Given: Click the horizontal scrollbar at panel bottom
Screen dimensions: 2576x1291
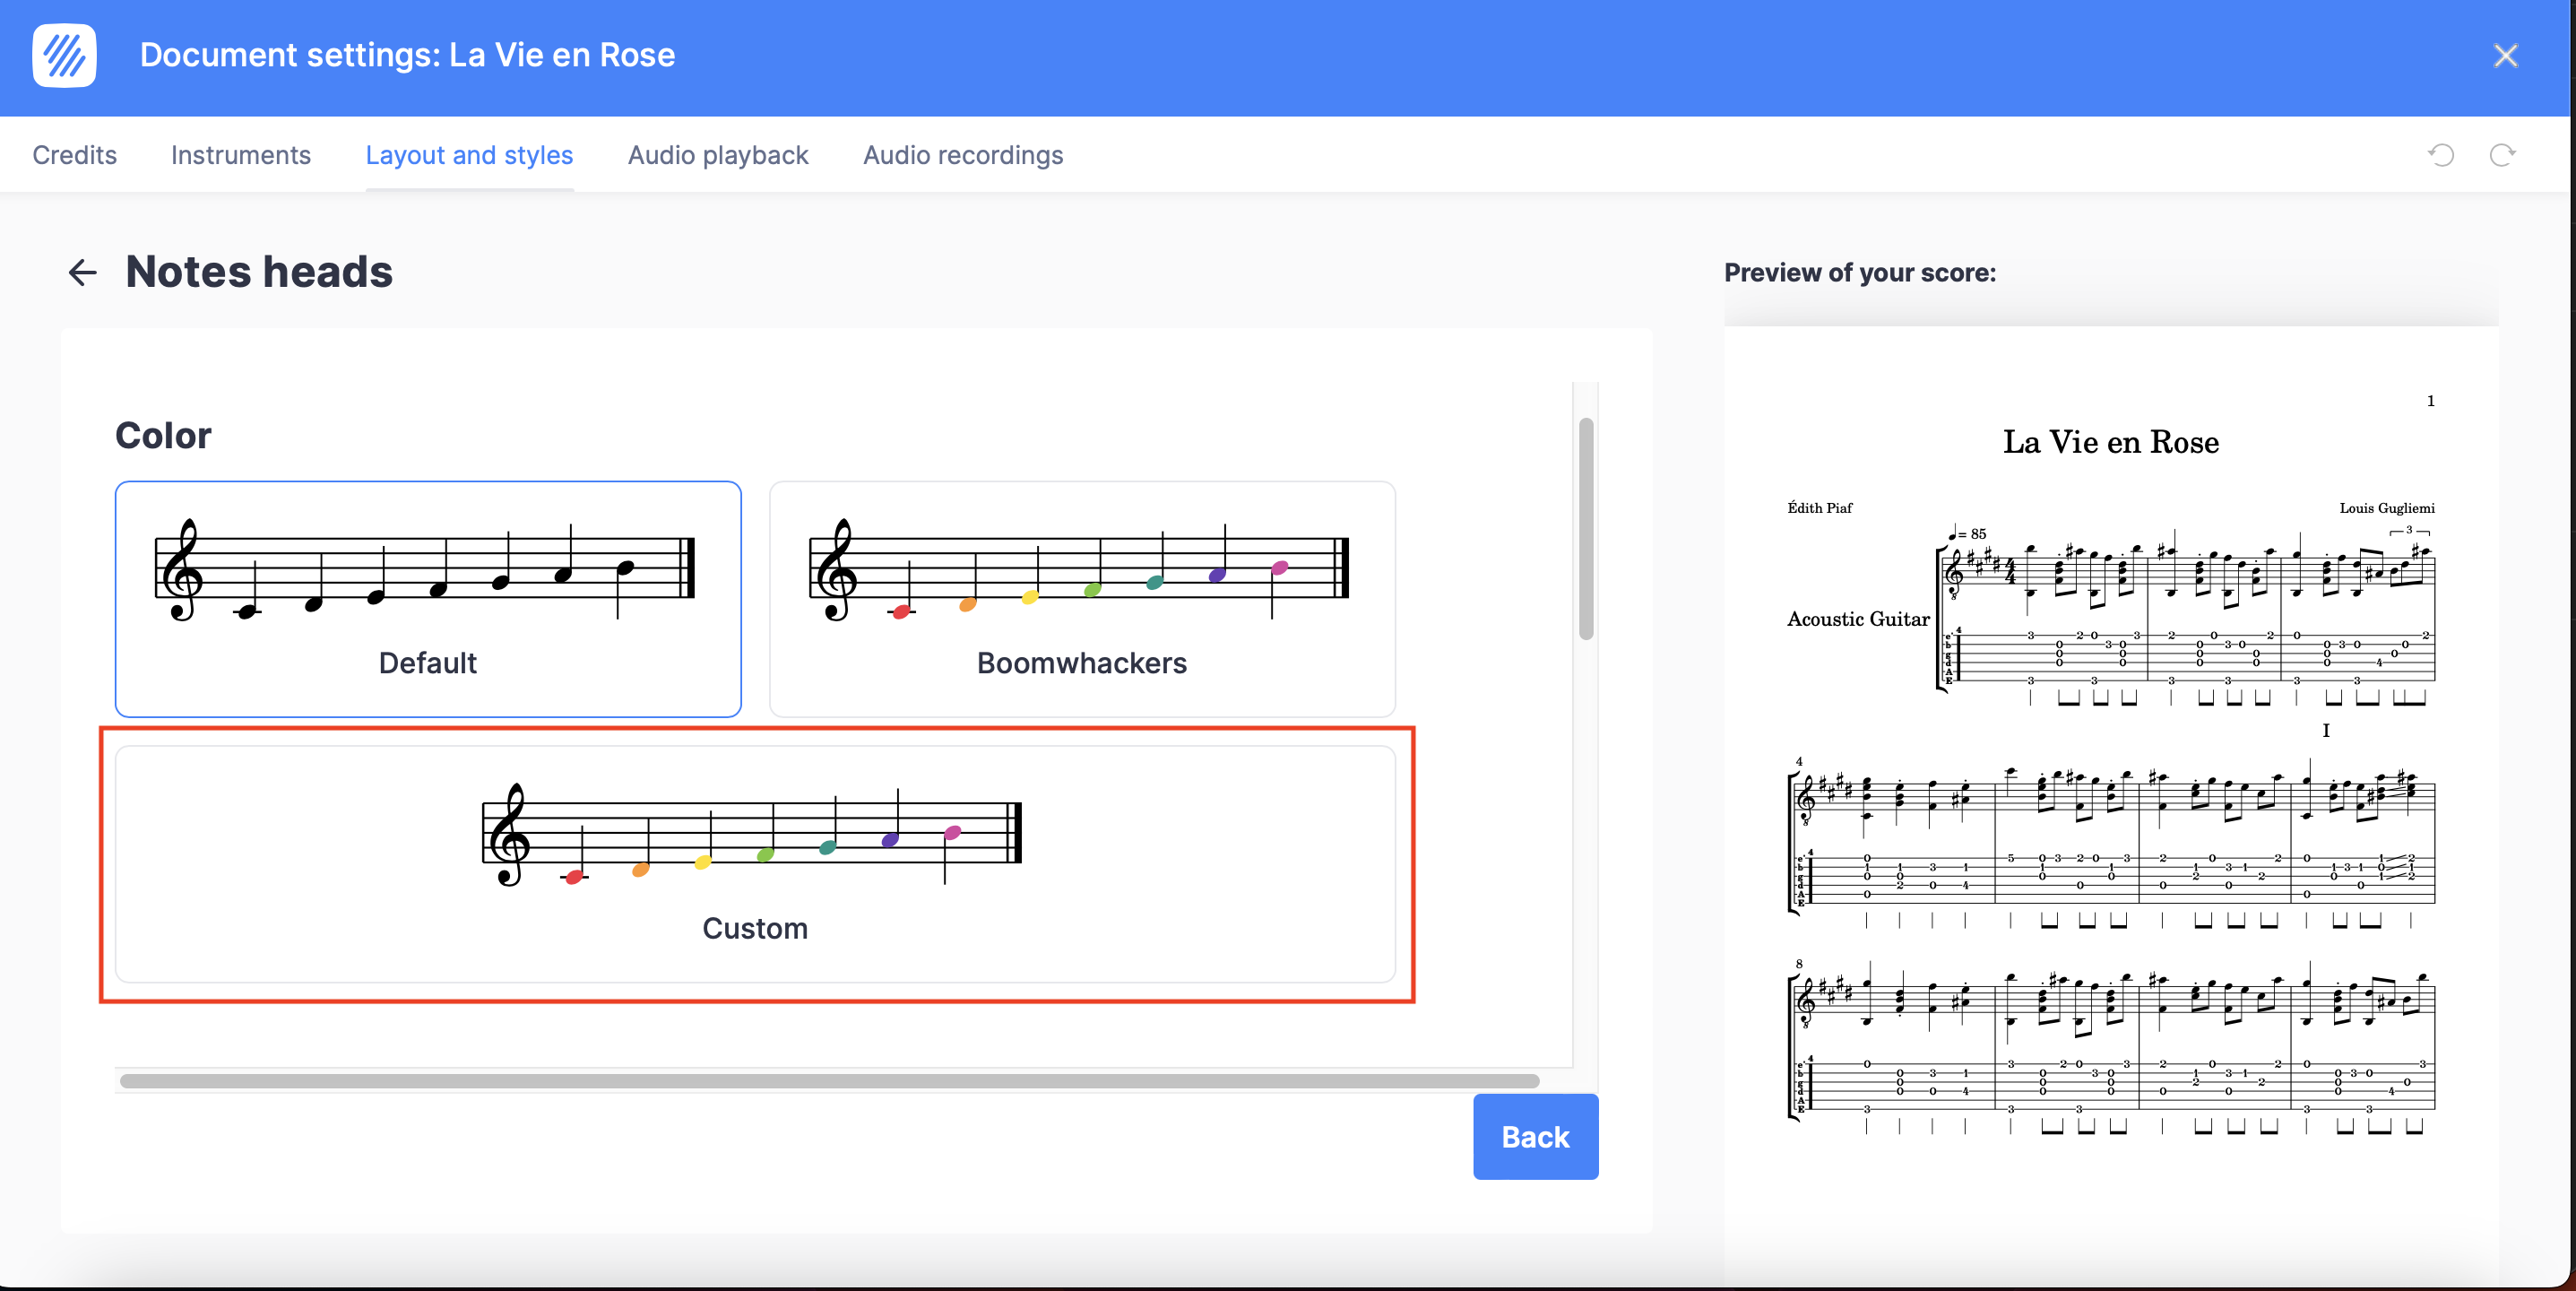Looking at the screenshot, I should [828, 1080].
